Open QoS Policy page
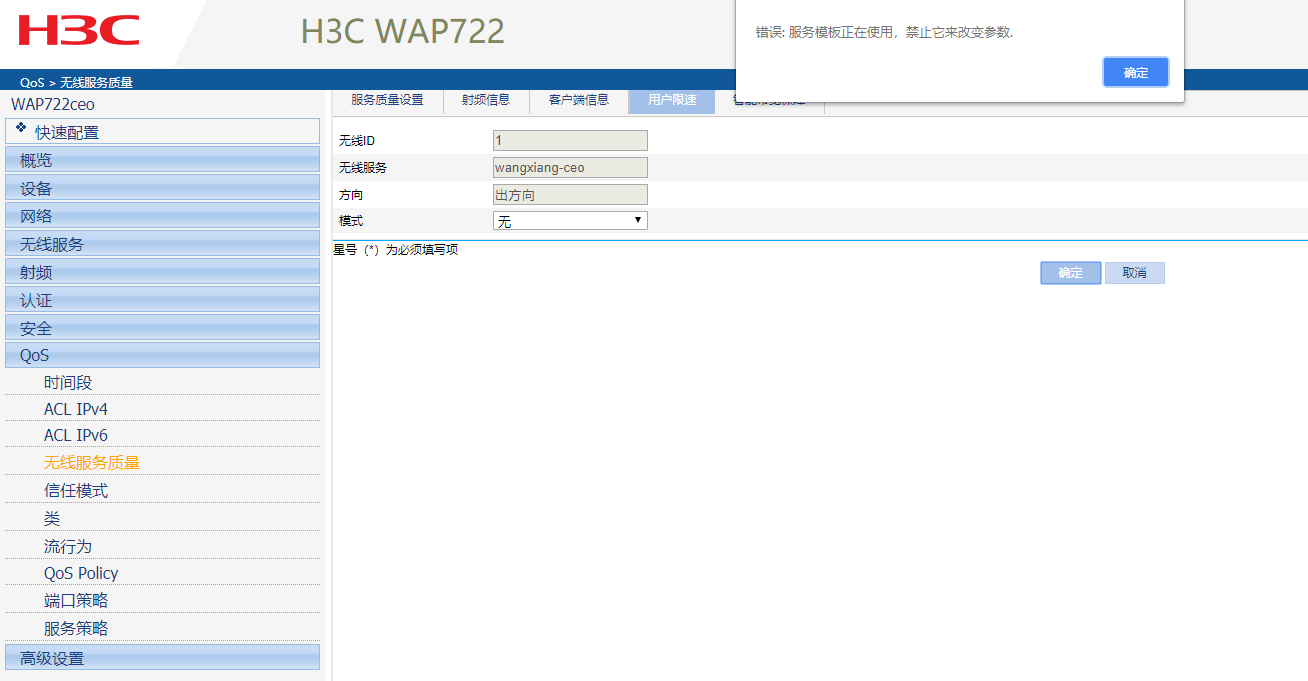 click(81, 573)
